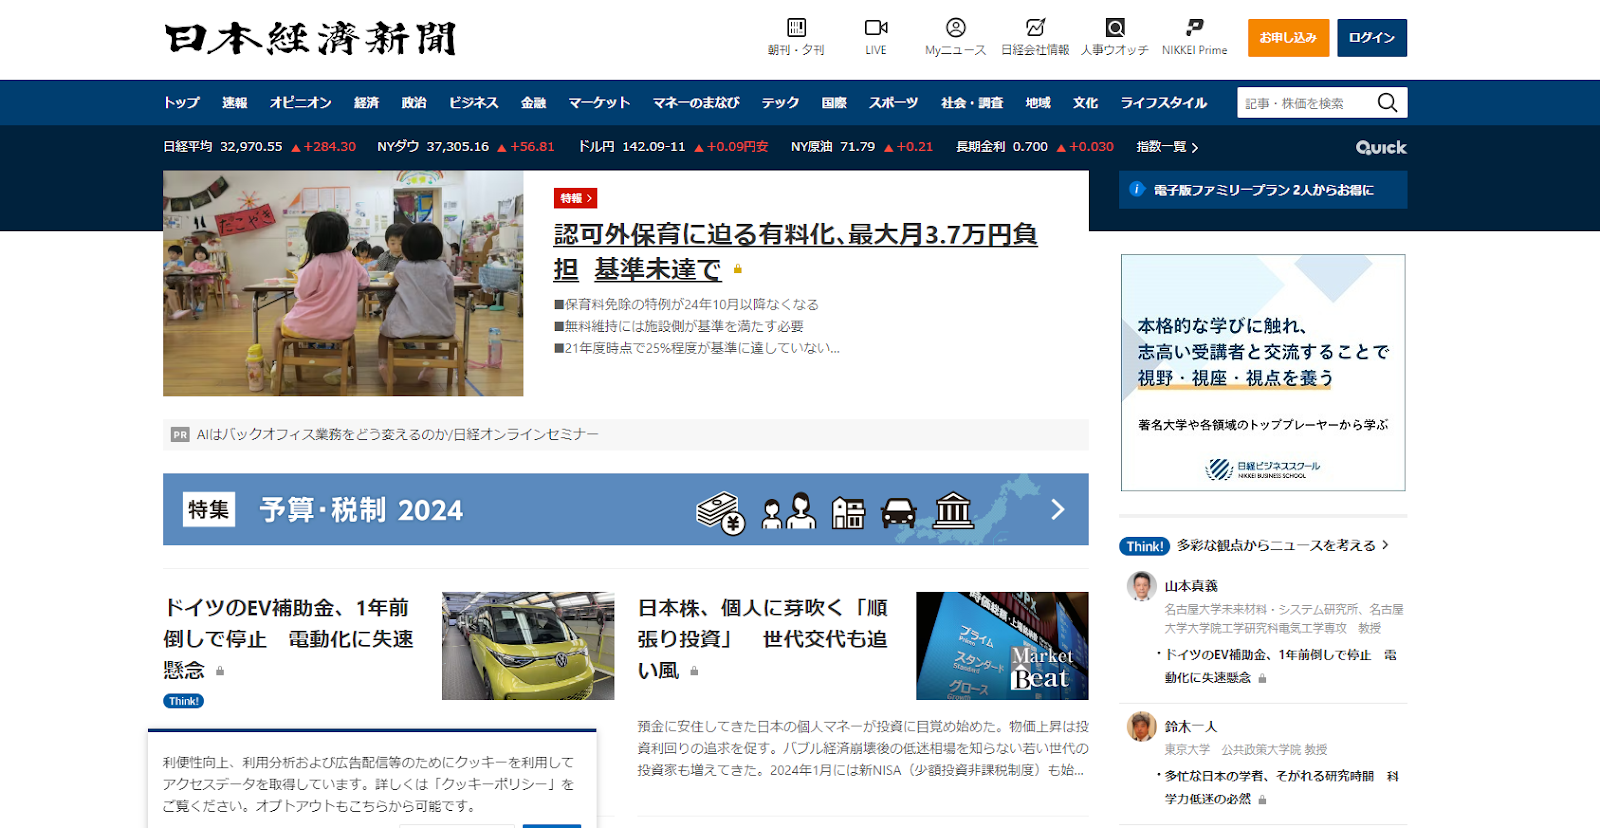
Task: Open the 人事ウオッチ icon
Action: coord(1115,27)
